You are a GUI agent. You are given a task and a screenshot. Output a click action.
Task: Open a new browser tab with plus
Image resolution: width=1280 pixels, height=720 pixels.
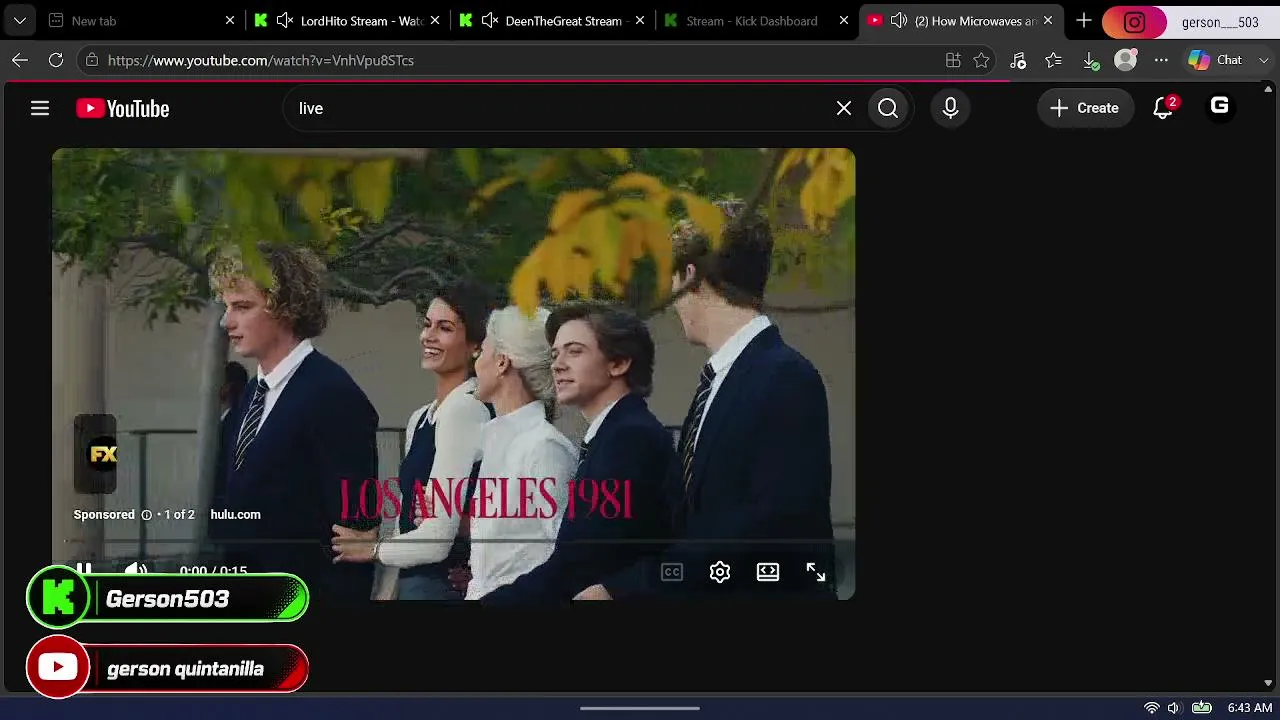pyautogui.click(x=1084, y=20)
